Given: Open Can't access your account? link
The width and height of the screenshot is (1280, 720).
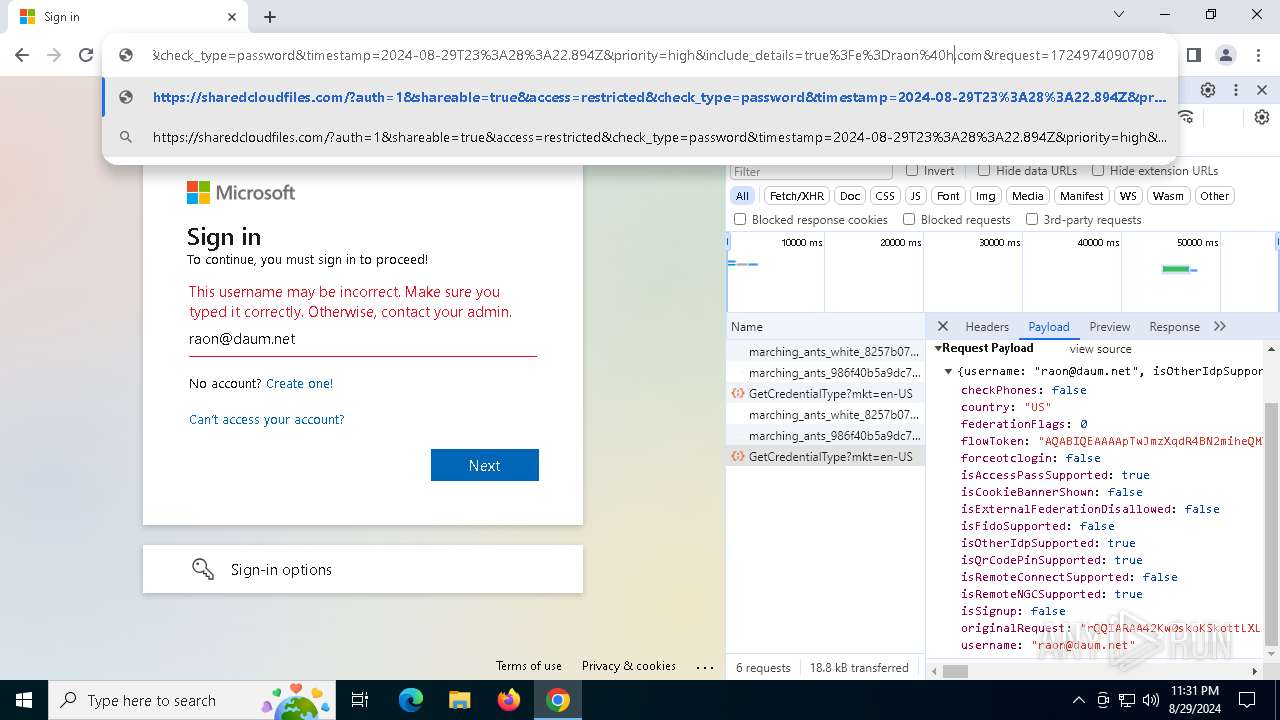Looking at the screenshot, I should click(266, 419).
